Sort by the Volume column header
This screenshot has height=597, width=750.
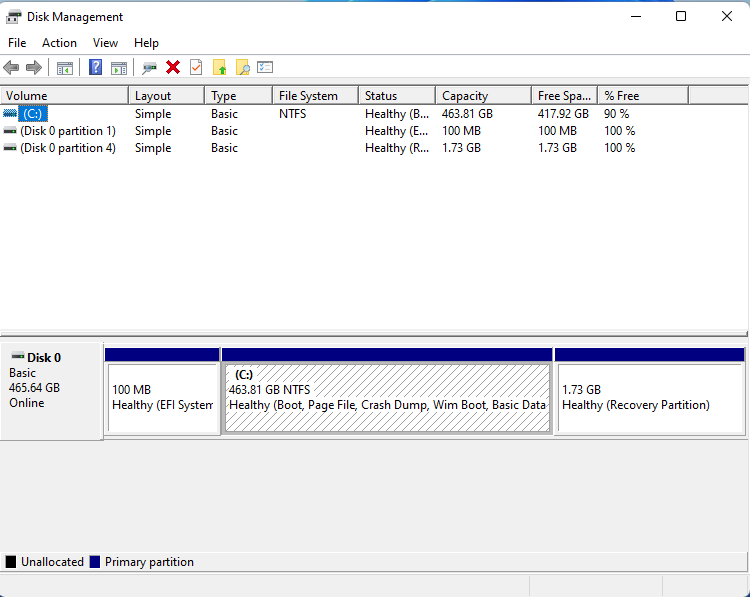[x=65, y=96]
